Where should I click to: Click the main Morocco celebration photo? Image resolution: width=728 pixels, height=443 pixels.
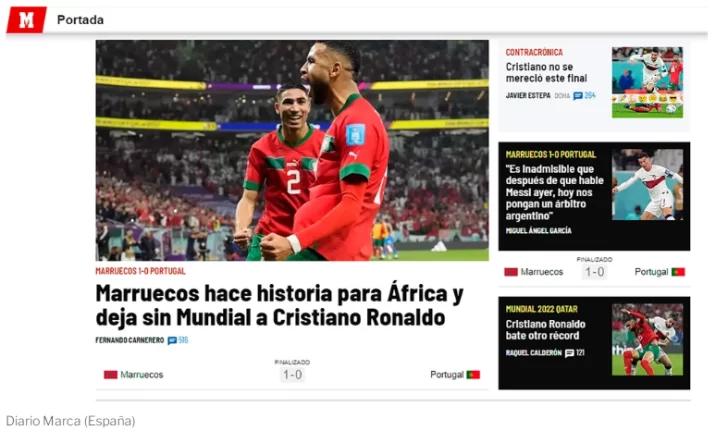tap(292, 150)
